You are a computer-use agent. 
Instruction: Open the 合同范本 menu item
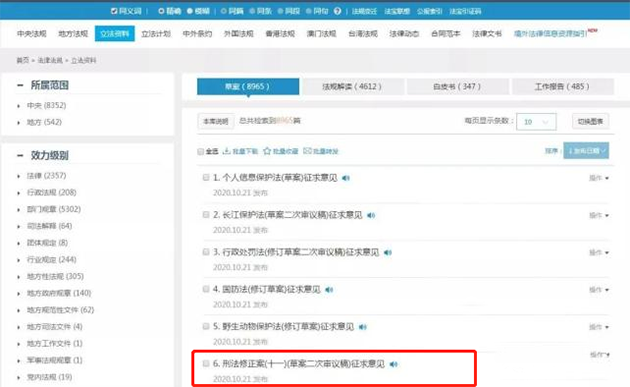pos(446,34)
